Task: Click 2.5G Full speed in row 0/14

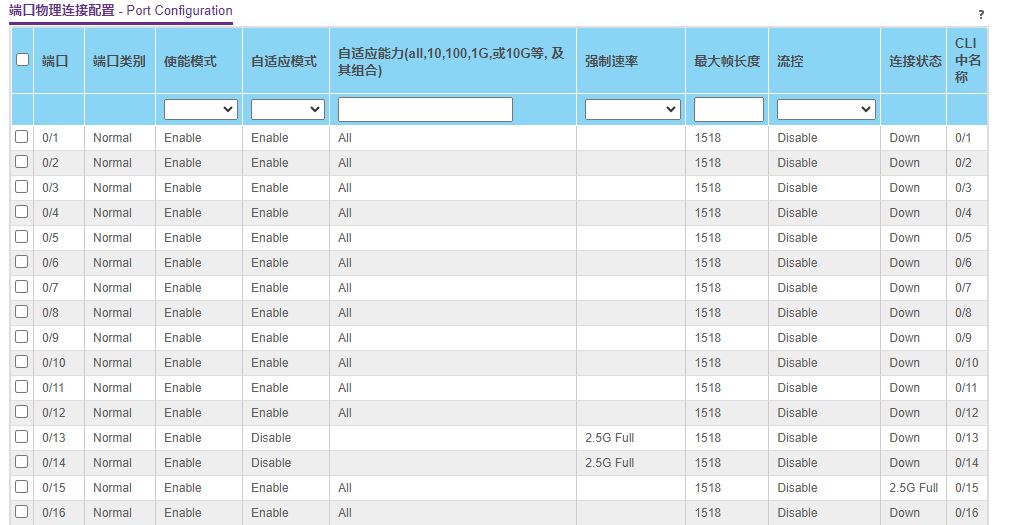Action: (610, 463)
